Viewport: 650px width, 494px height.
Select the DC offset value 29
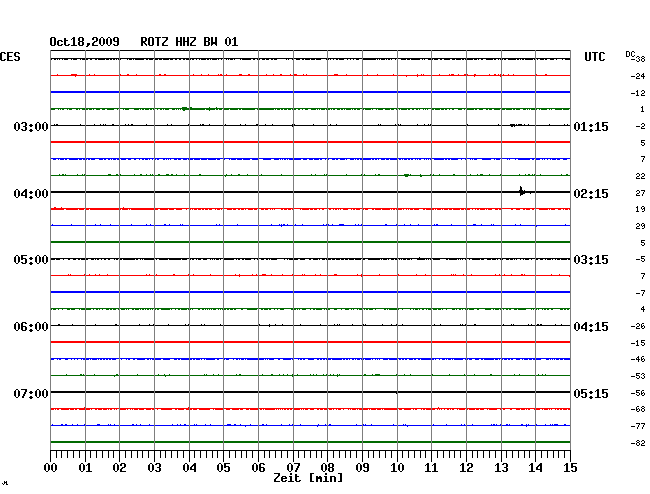tap(640, 226)
